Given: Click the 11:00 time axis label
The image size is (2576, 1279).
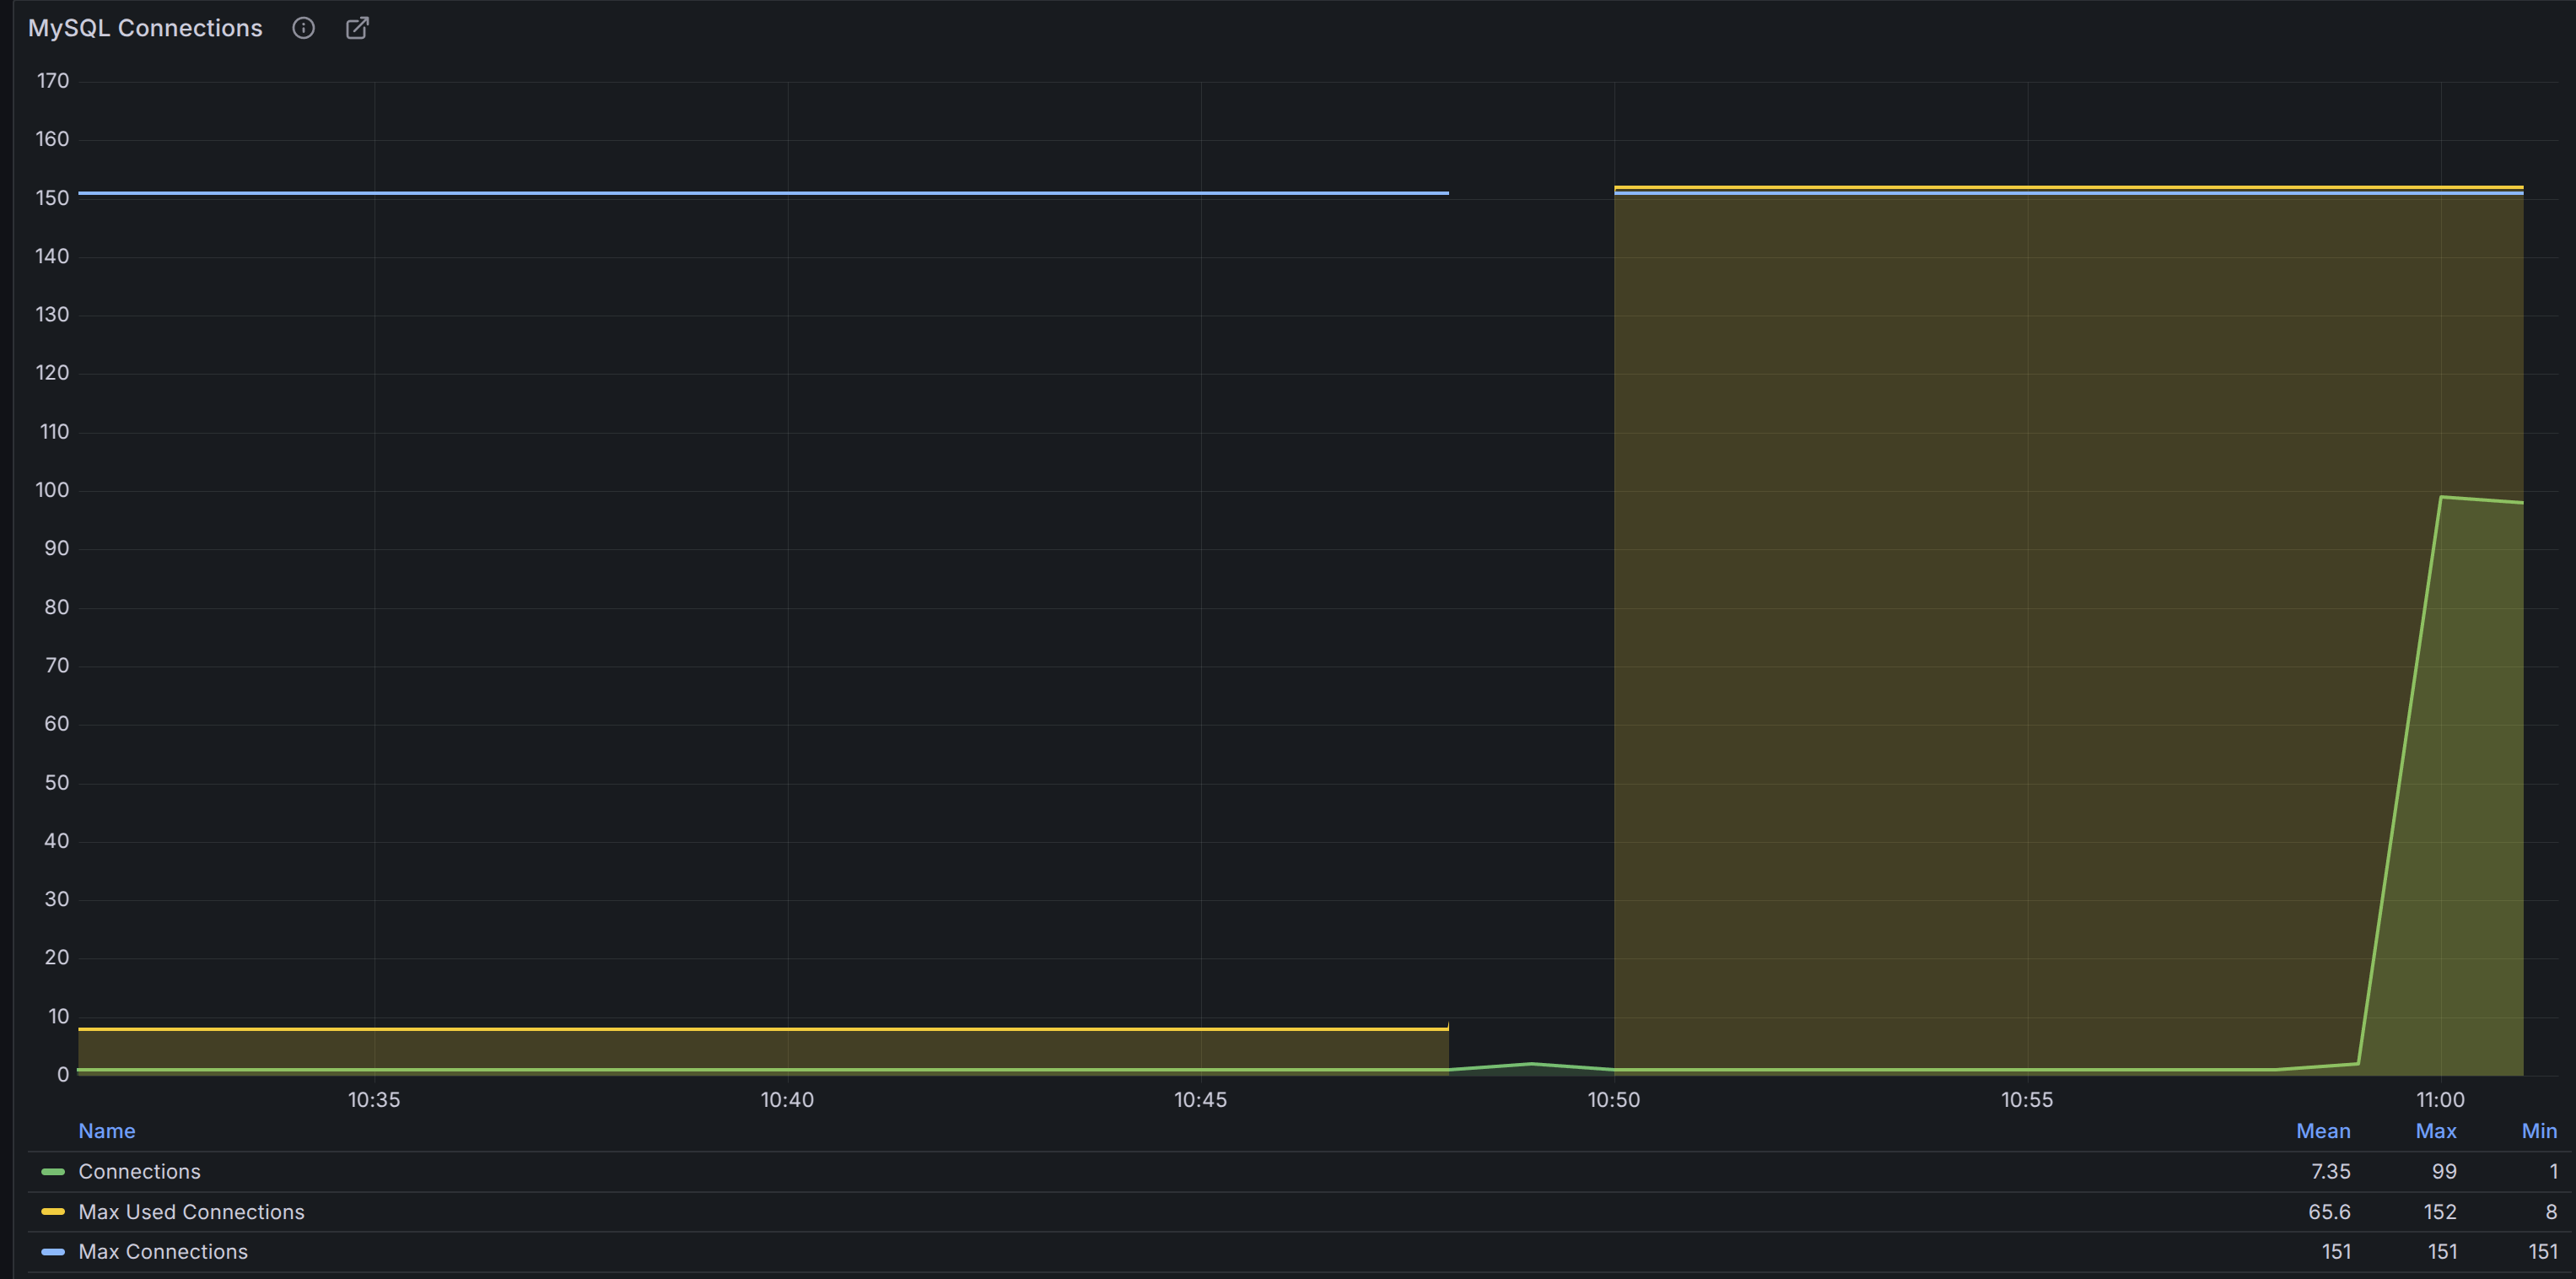Looking at the screenshot, I should [x=2440, y=1099].
